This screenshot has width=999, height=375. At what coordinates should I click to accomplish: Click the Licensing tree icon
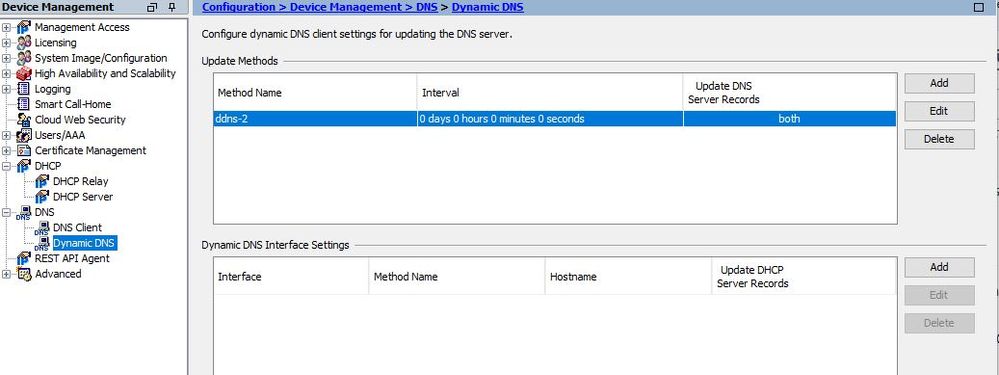point(24,43)
